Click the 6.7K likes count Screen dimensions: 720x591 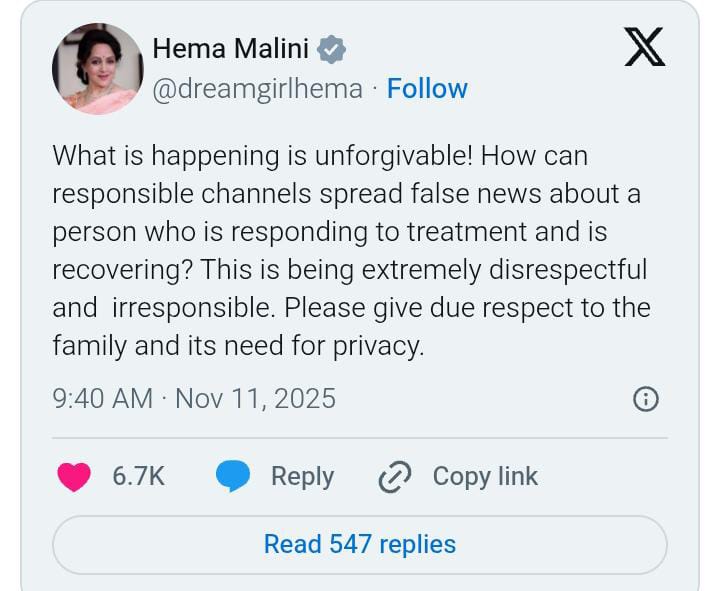click(x=138, y=477)
